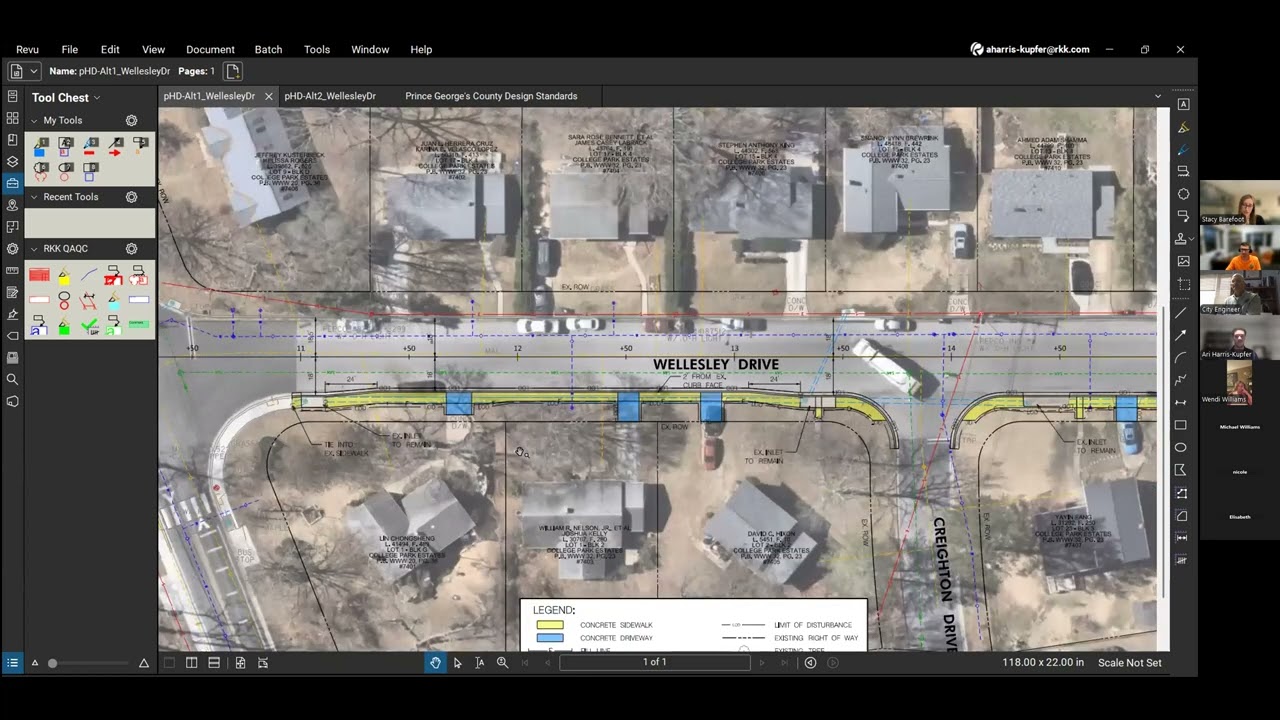Open the Bookmarks panel icon
This screenshot has width=1280, height=720.
point(12,139)
